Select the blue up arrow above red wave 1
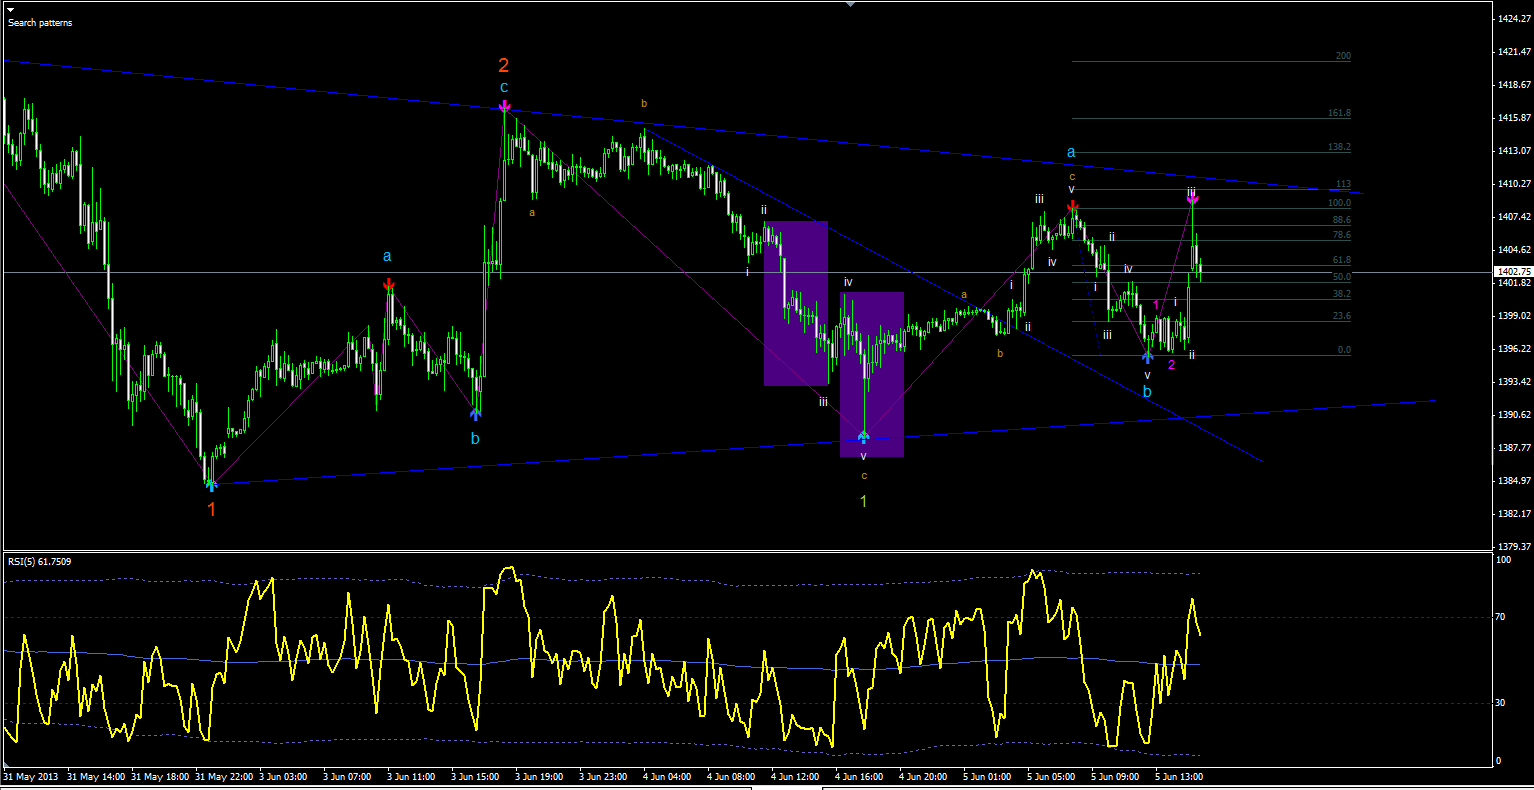Screen dimensions: 1534x790 pyautogui.click(x=211, y=485)
